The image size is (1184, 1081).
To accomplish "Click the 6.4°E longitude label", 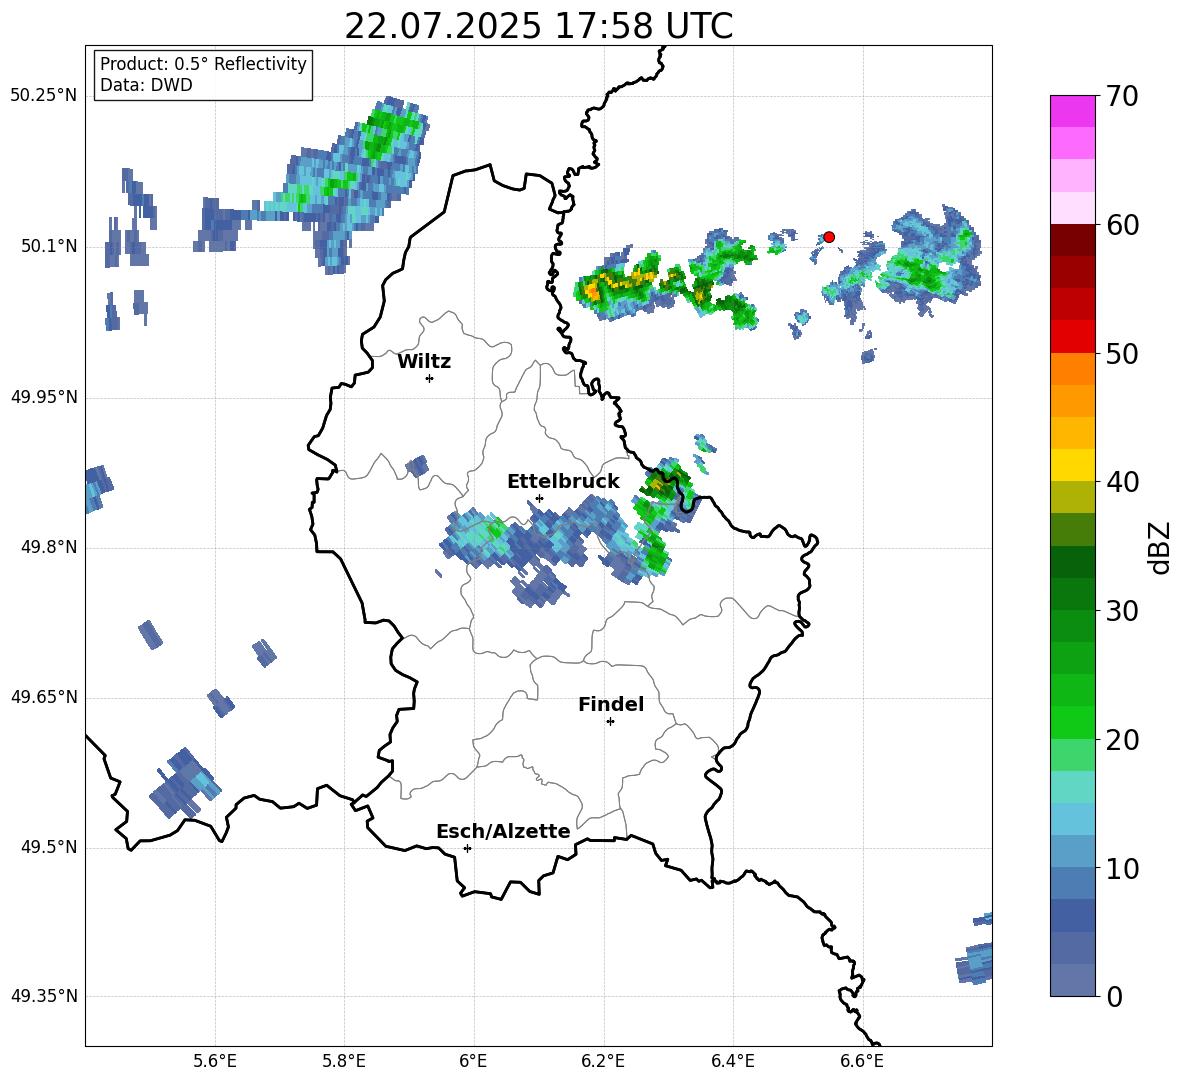I will [732, 1061].
